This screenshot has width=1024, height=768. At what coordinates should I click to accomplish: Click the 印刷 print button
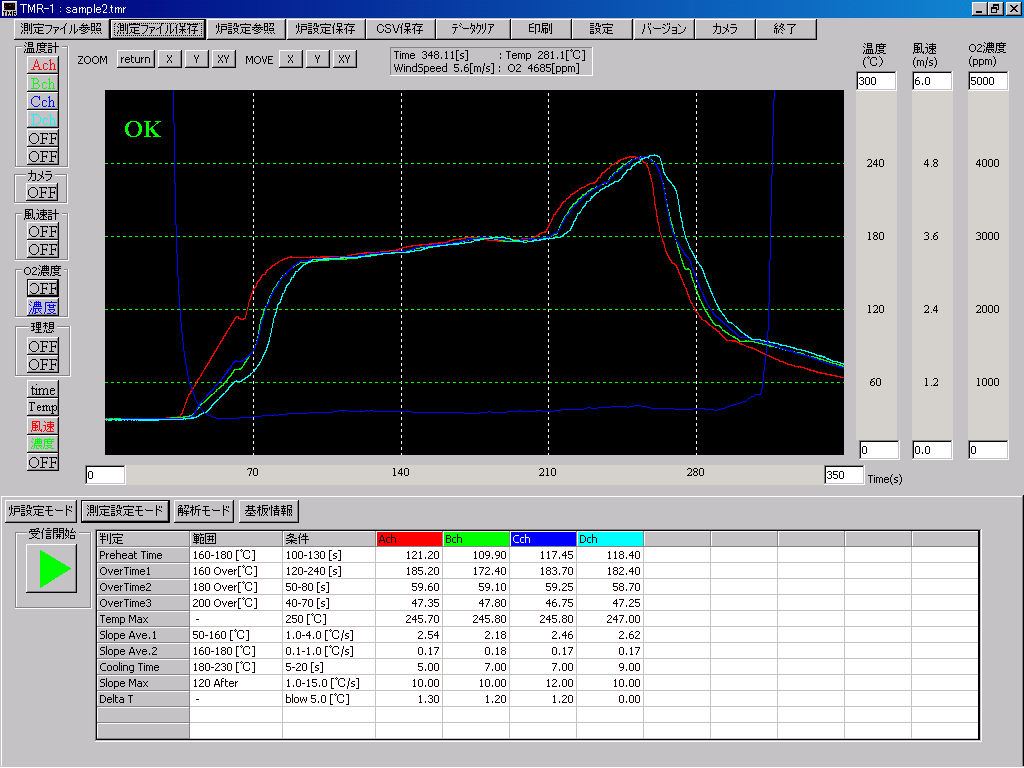pos(540,29)
